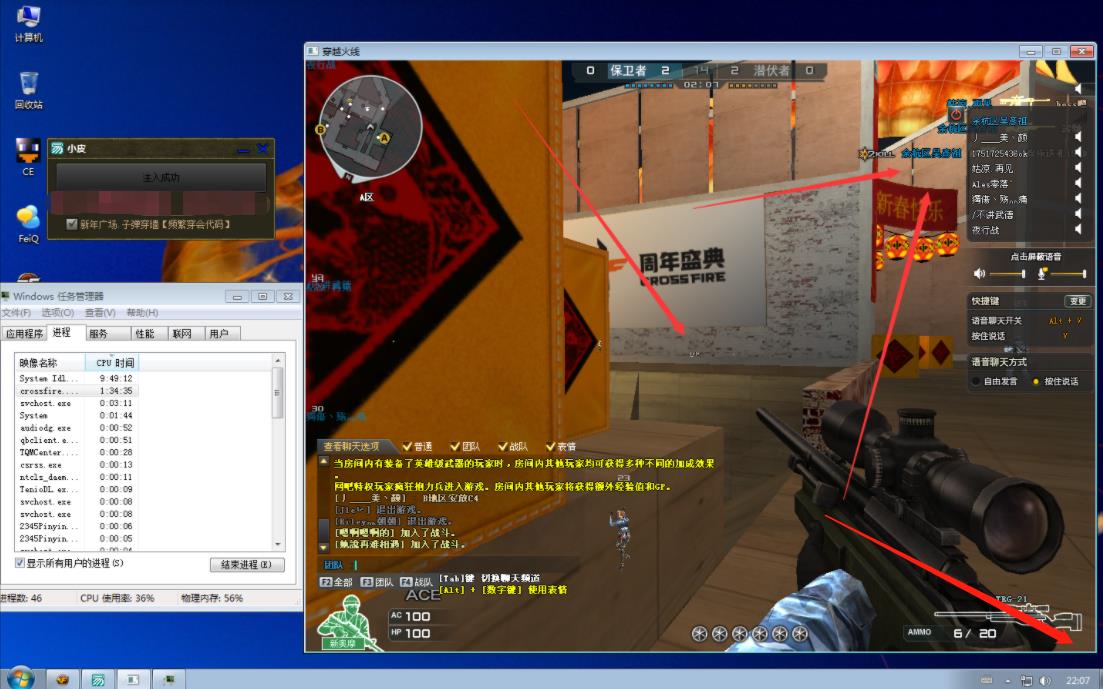Mute voice of player 姑凉 再见
The width and height of the screenshot is (1103, 689).
click(1078, 167)
